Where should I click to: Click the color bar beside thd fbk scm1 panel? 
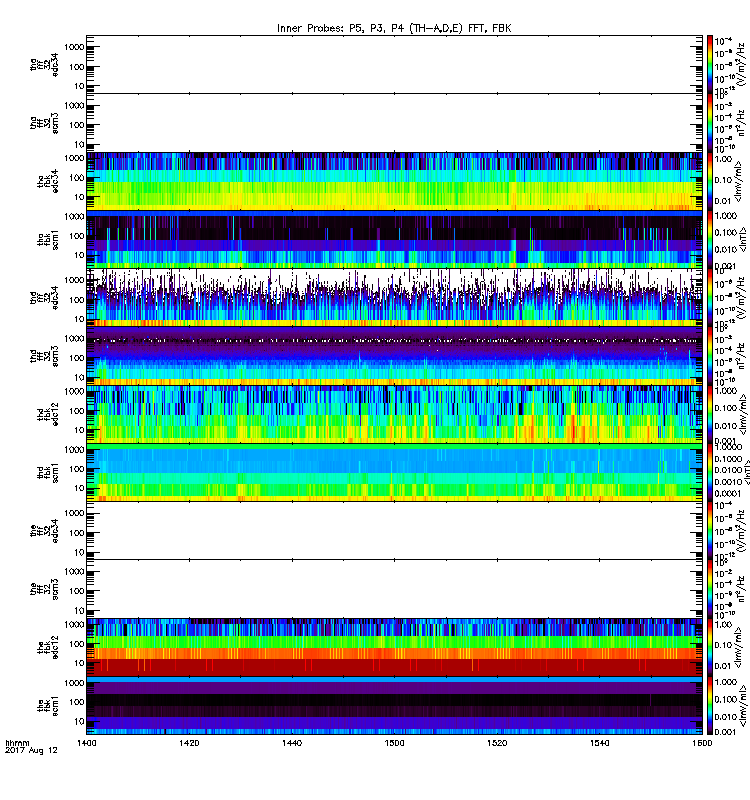[709, 473]
